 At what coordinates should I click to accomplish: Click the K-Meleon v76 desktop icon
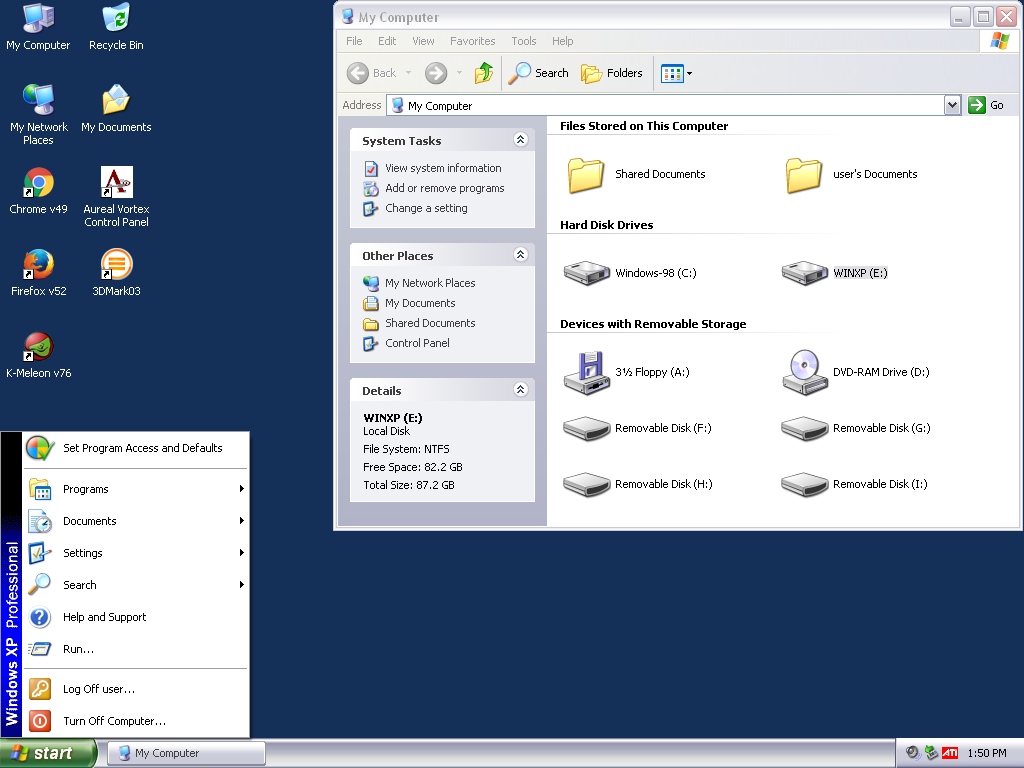pyautogui.click(x=38, y=348)
